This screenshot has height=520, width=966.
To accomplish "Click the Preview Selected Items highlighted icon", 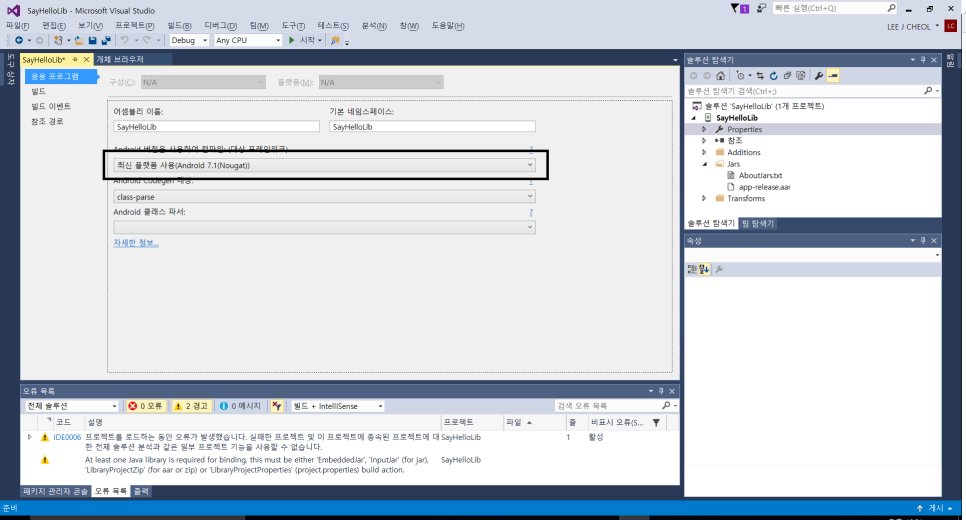I will (x=833, y=76).
